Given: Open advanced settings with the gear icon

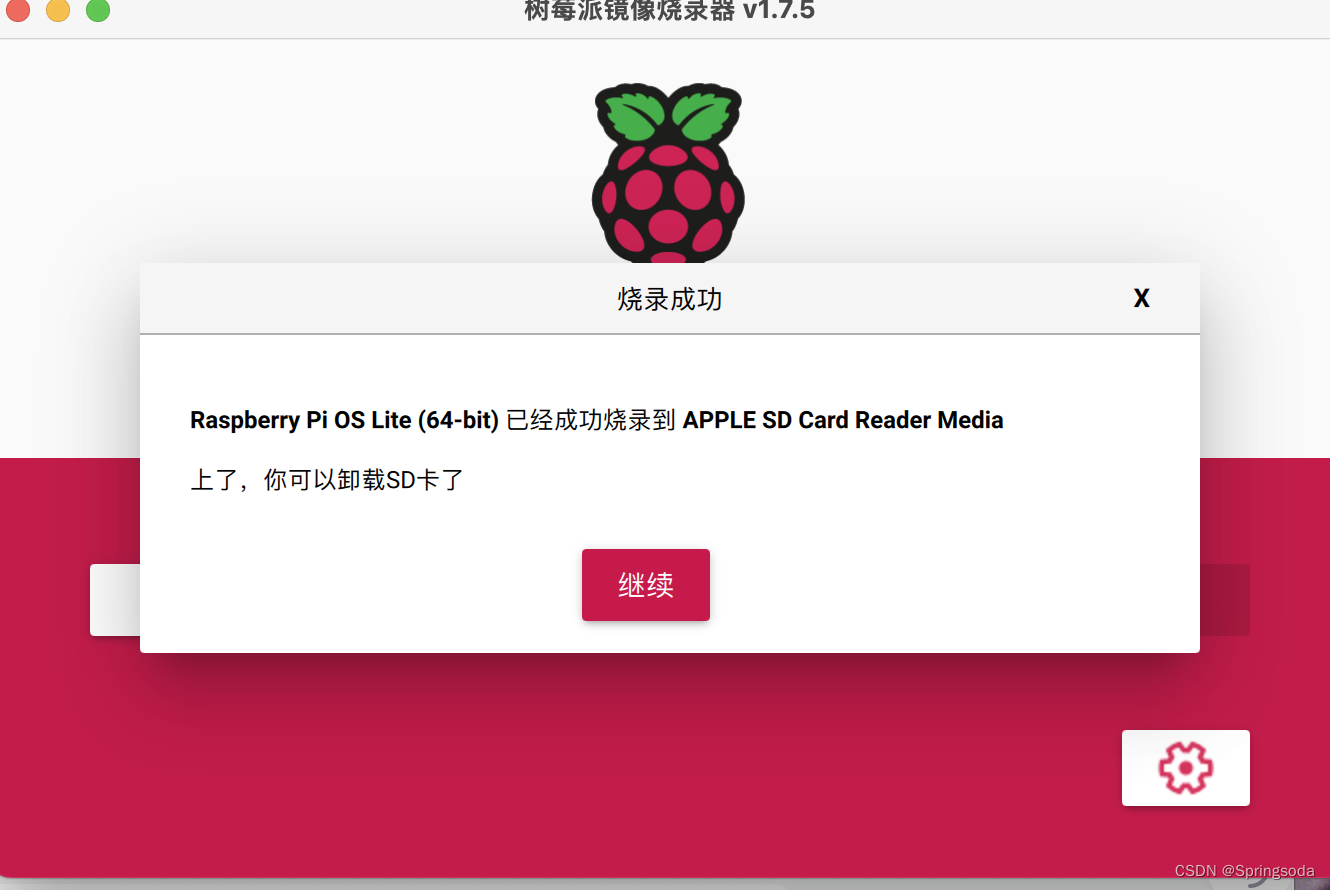Looking at the screenshot, I should (1185, 767).
